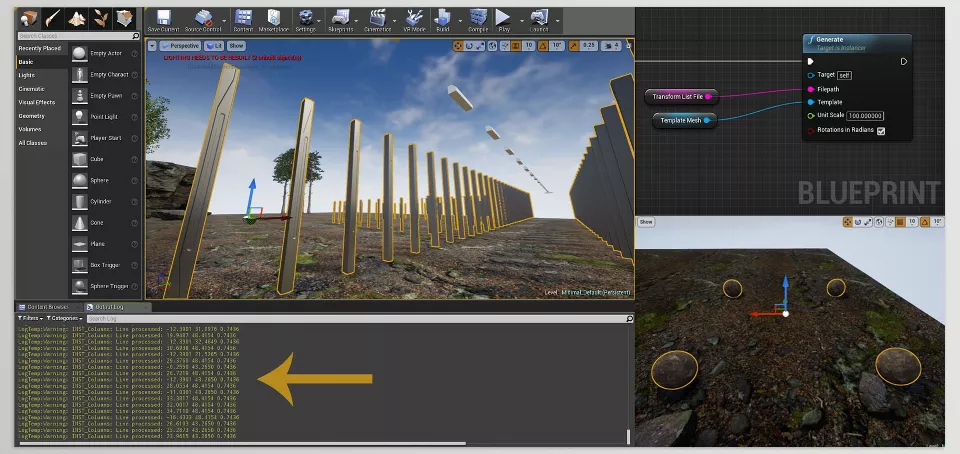Open the Blueprints dropdown arrow
The image size is (960, 454).
[x=358, y=20]
